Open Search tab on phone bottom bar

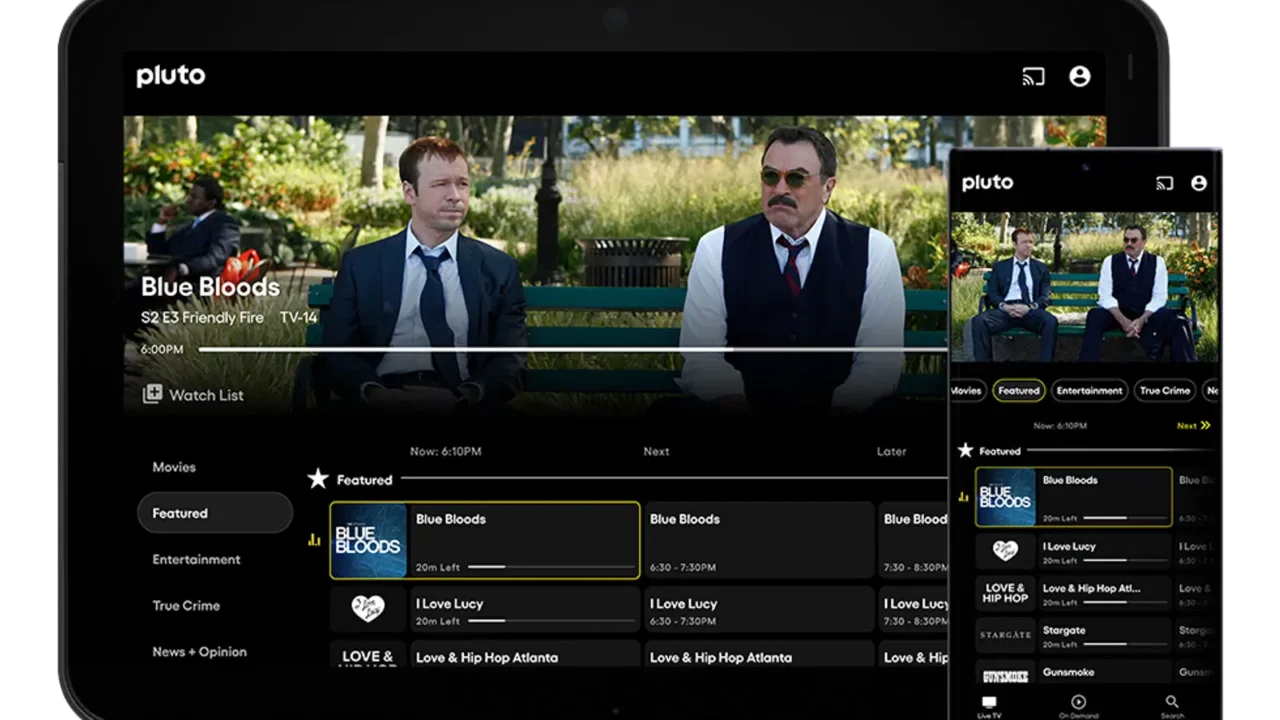[1172, 707]
